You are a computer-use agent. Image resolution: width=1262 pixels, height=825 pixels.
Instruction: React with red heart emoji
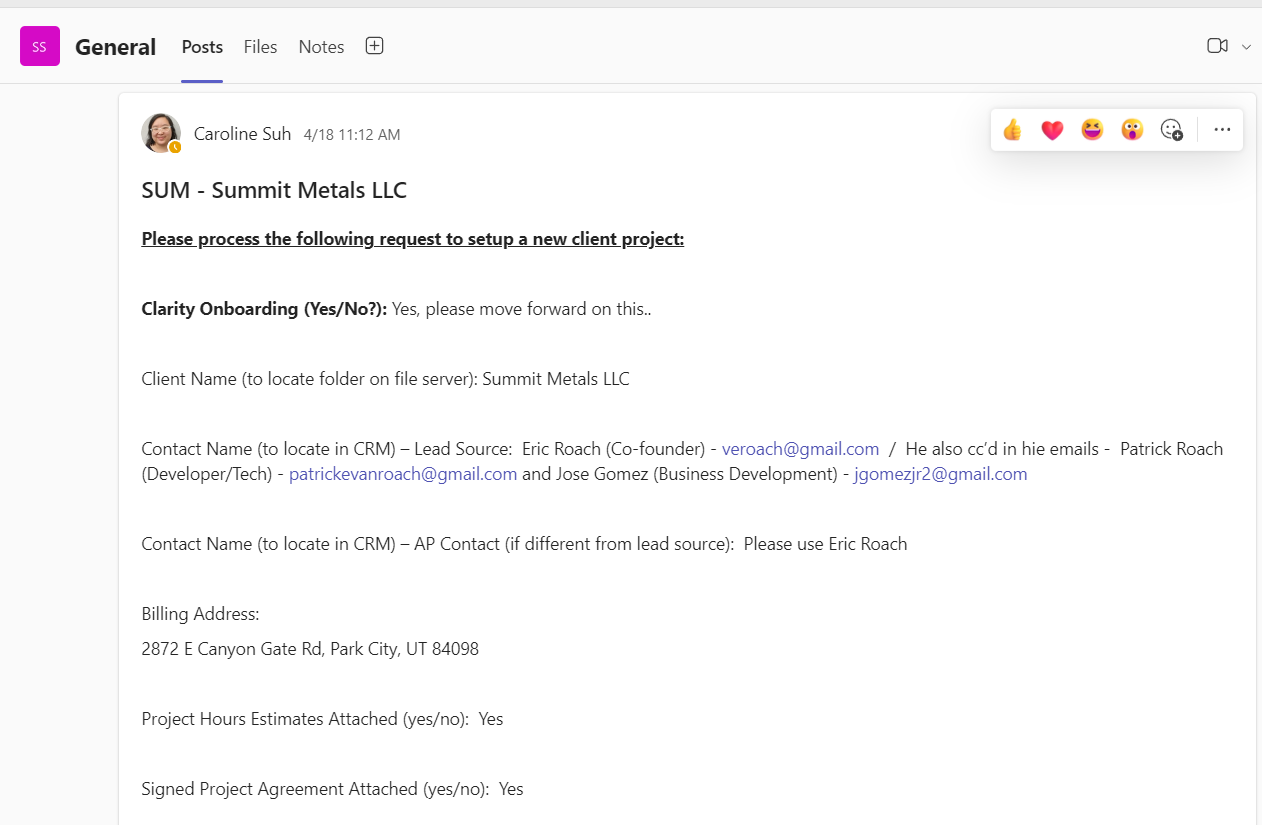(x=1052, y=130)
